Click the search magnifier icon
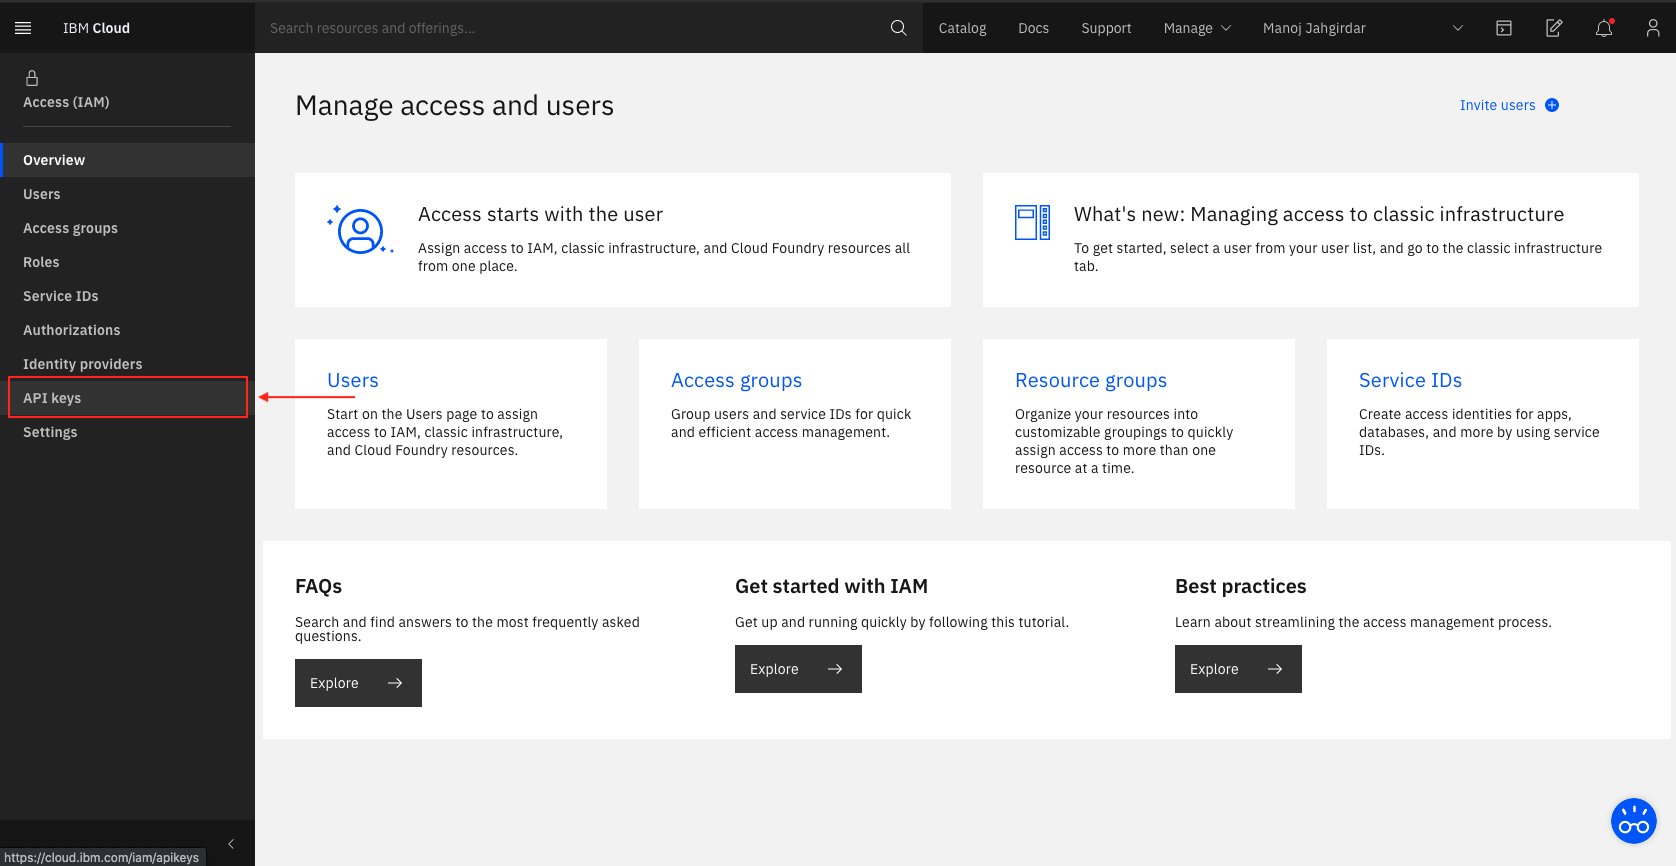The height and width of the screenshot is (866, 1676). pyautogui.click(x=899, y=28)
